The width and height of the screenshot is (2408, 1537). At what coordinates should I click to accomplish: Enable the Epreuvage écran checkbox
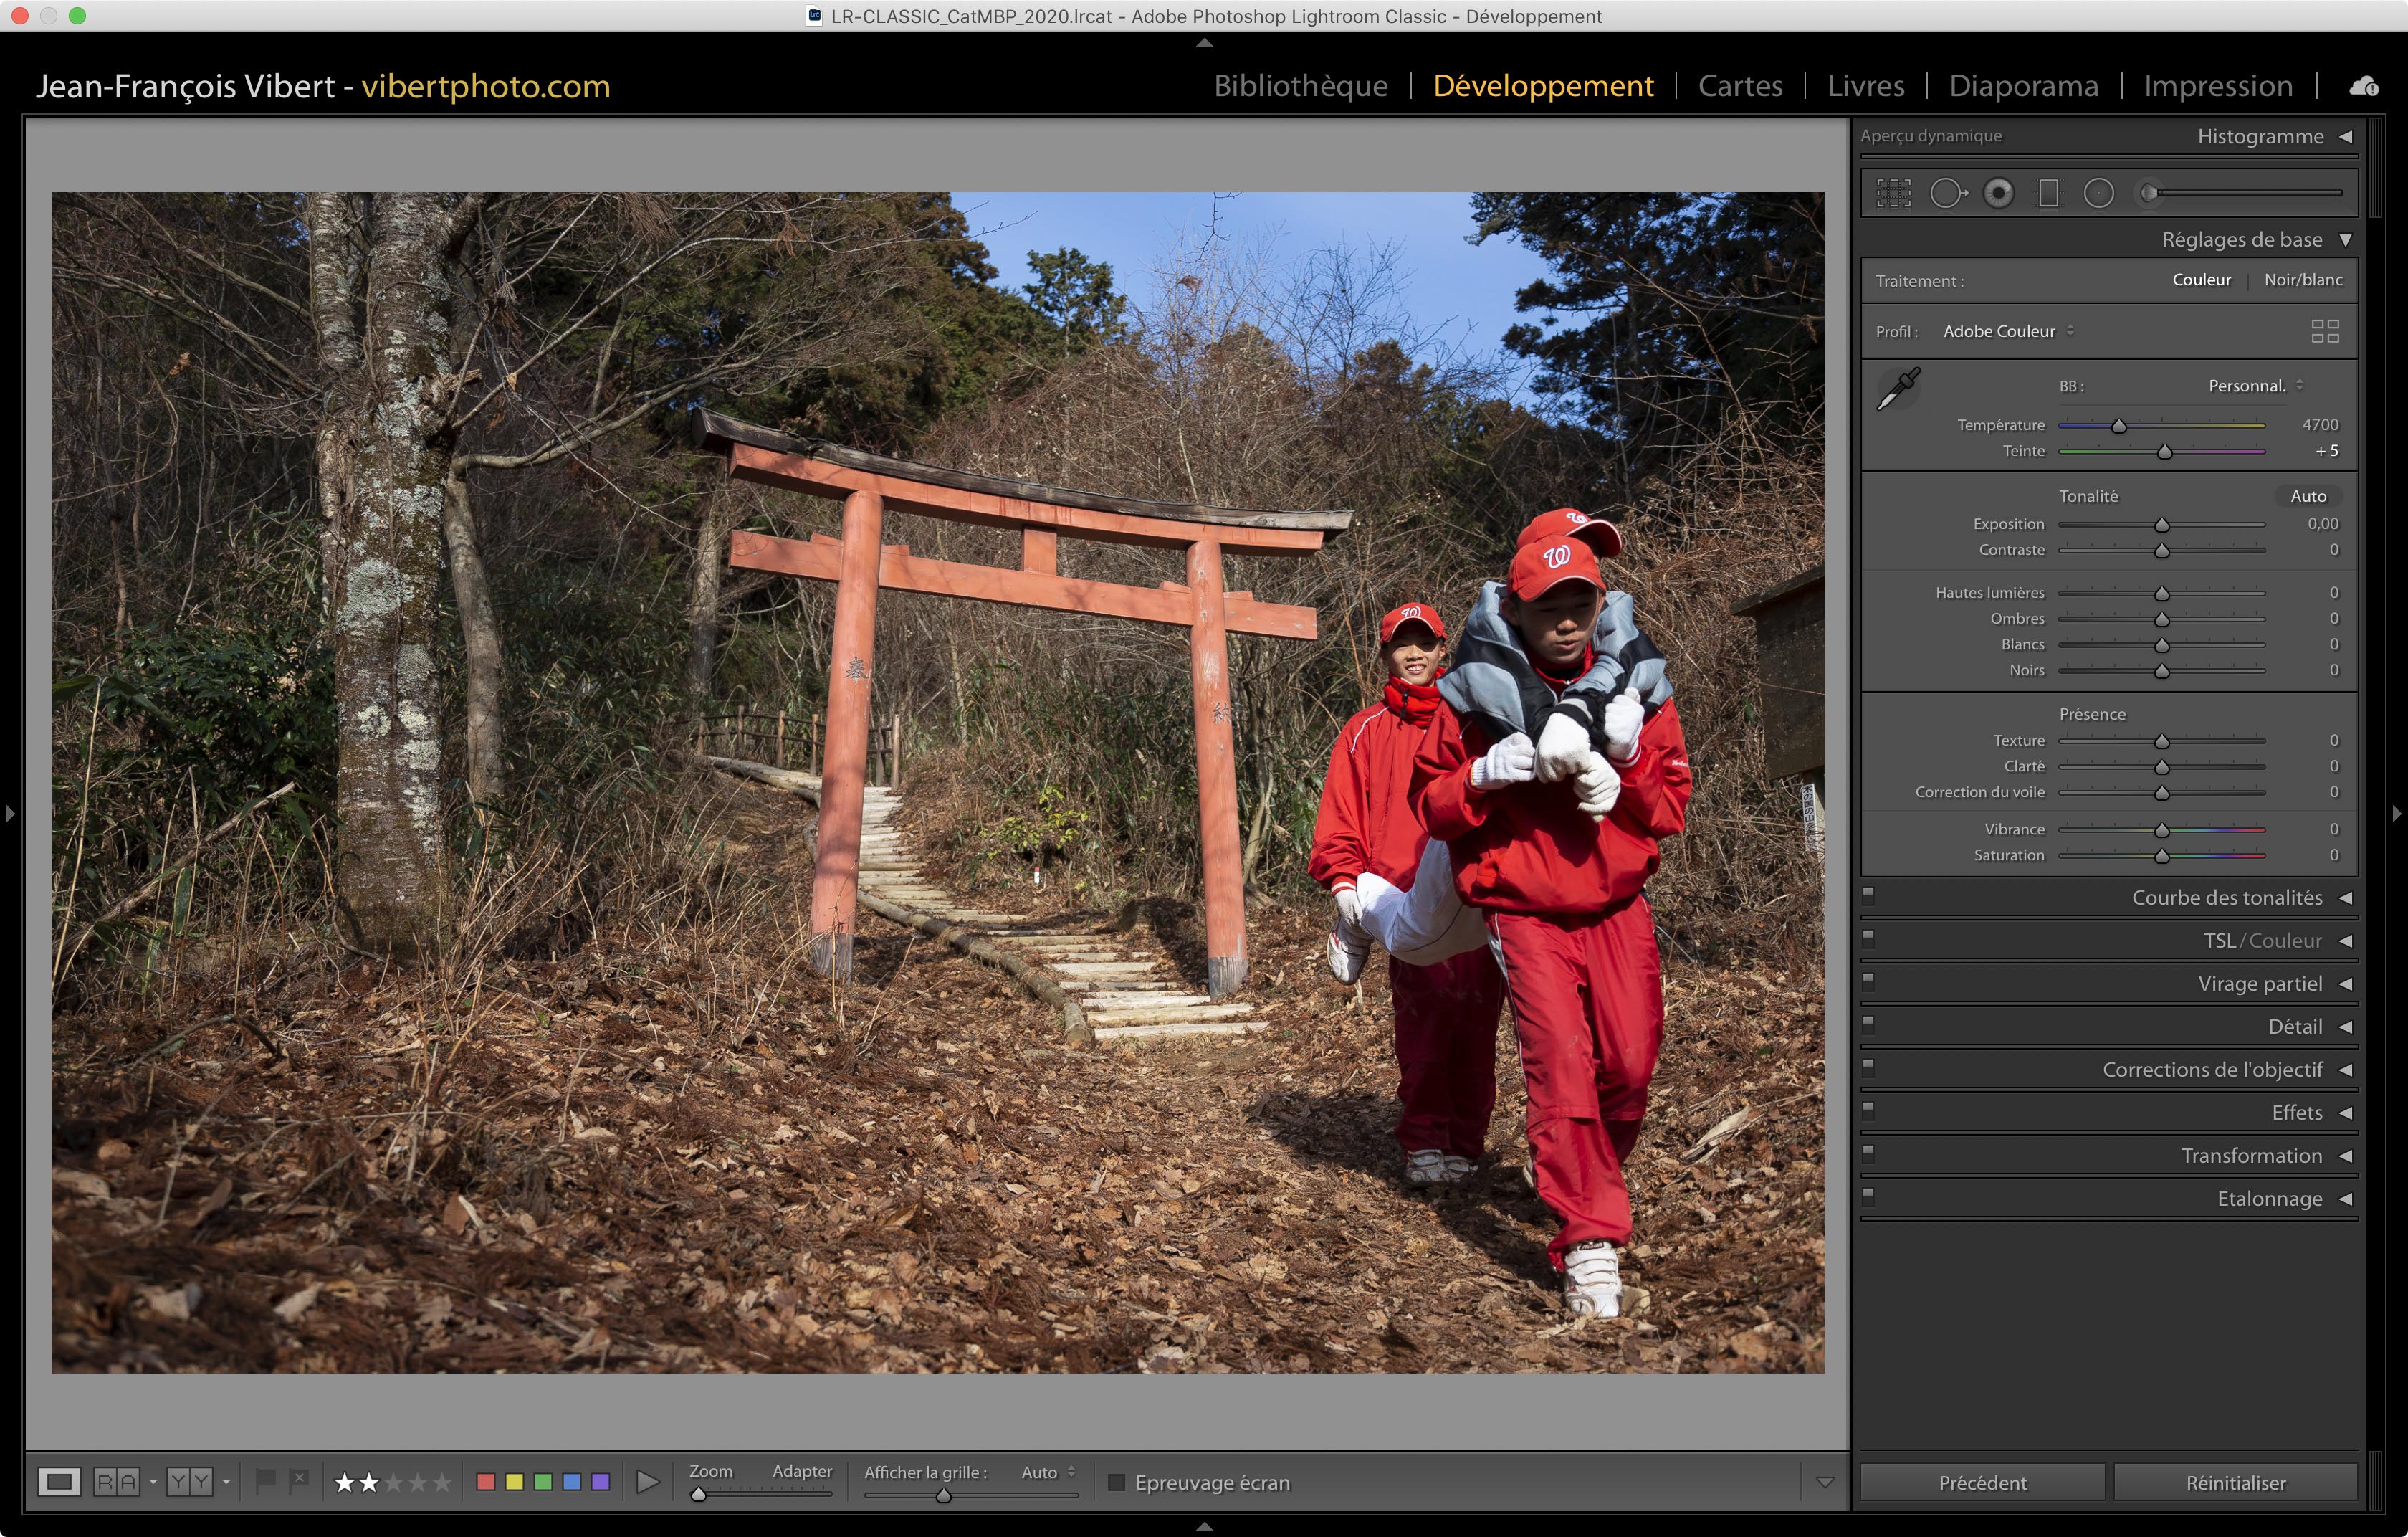[x=1117, y=1482]
